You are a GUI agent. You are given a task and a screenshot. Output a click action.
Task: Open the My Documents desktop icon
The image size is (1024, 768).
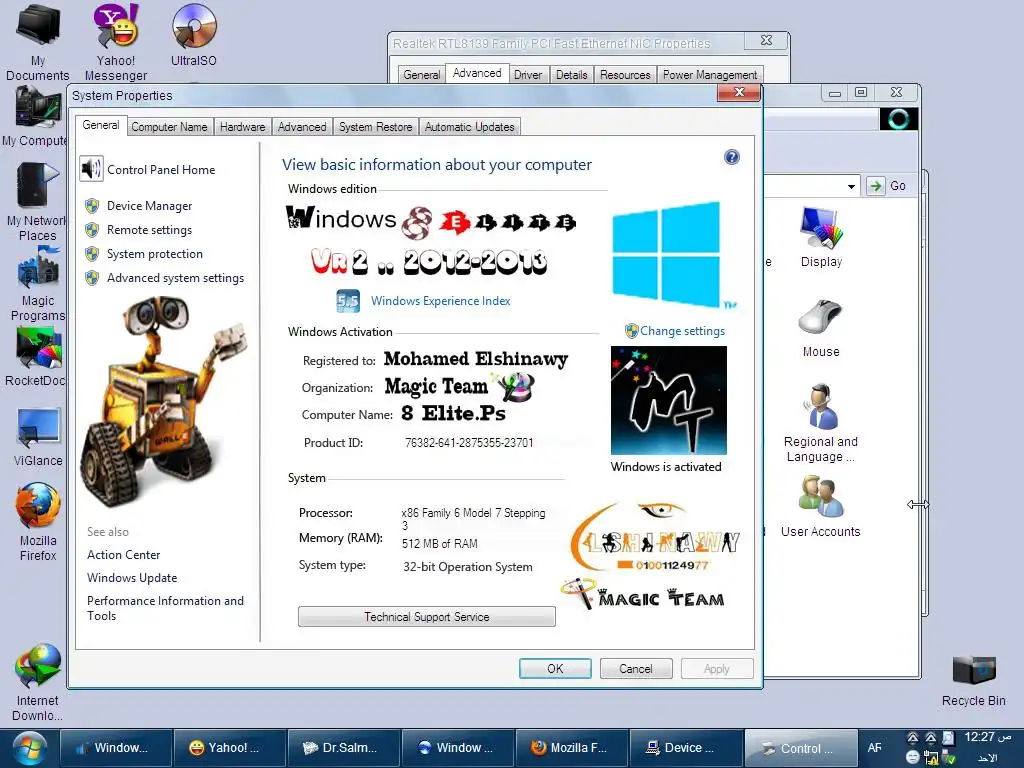[38, 42]
